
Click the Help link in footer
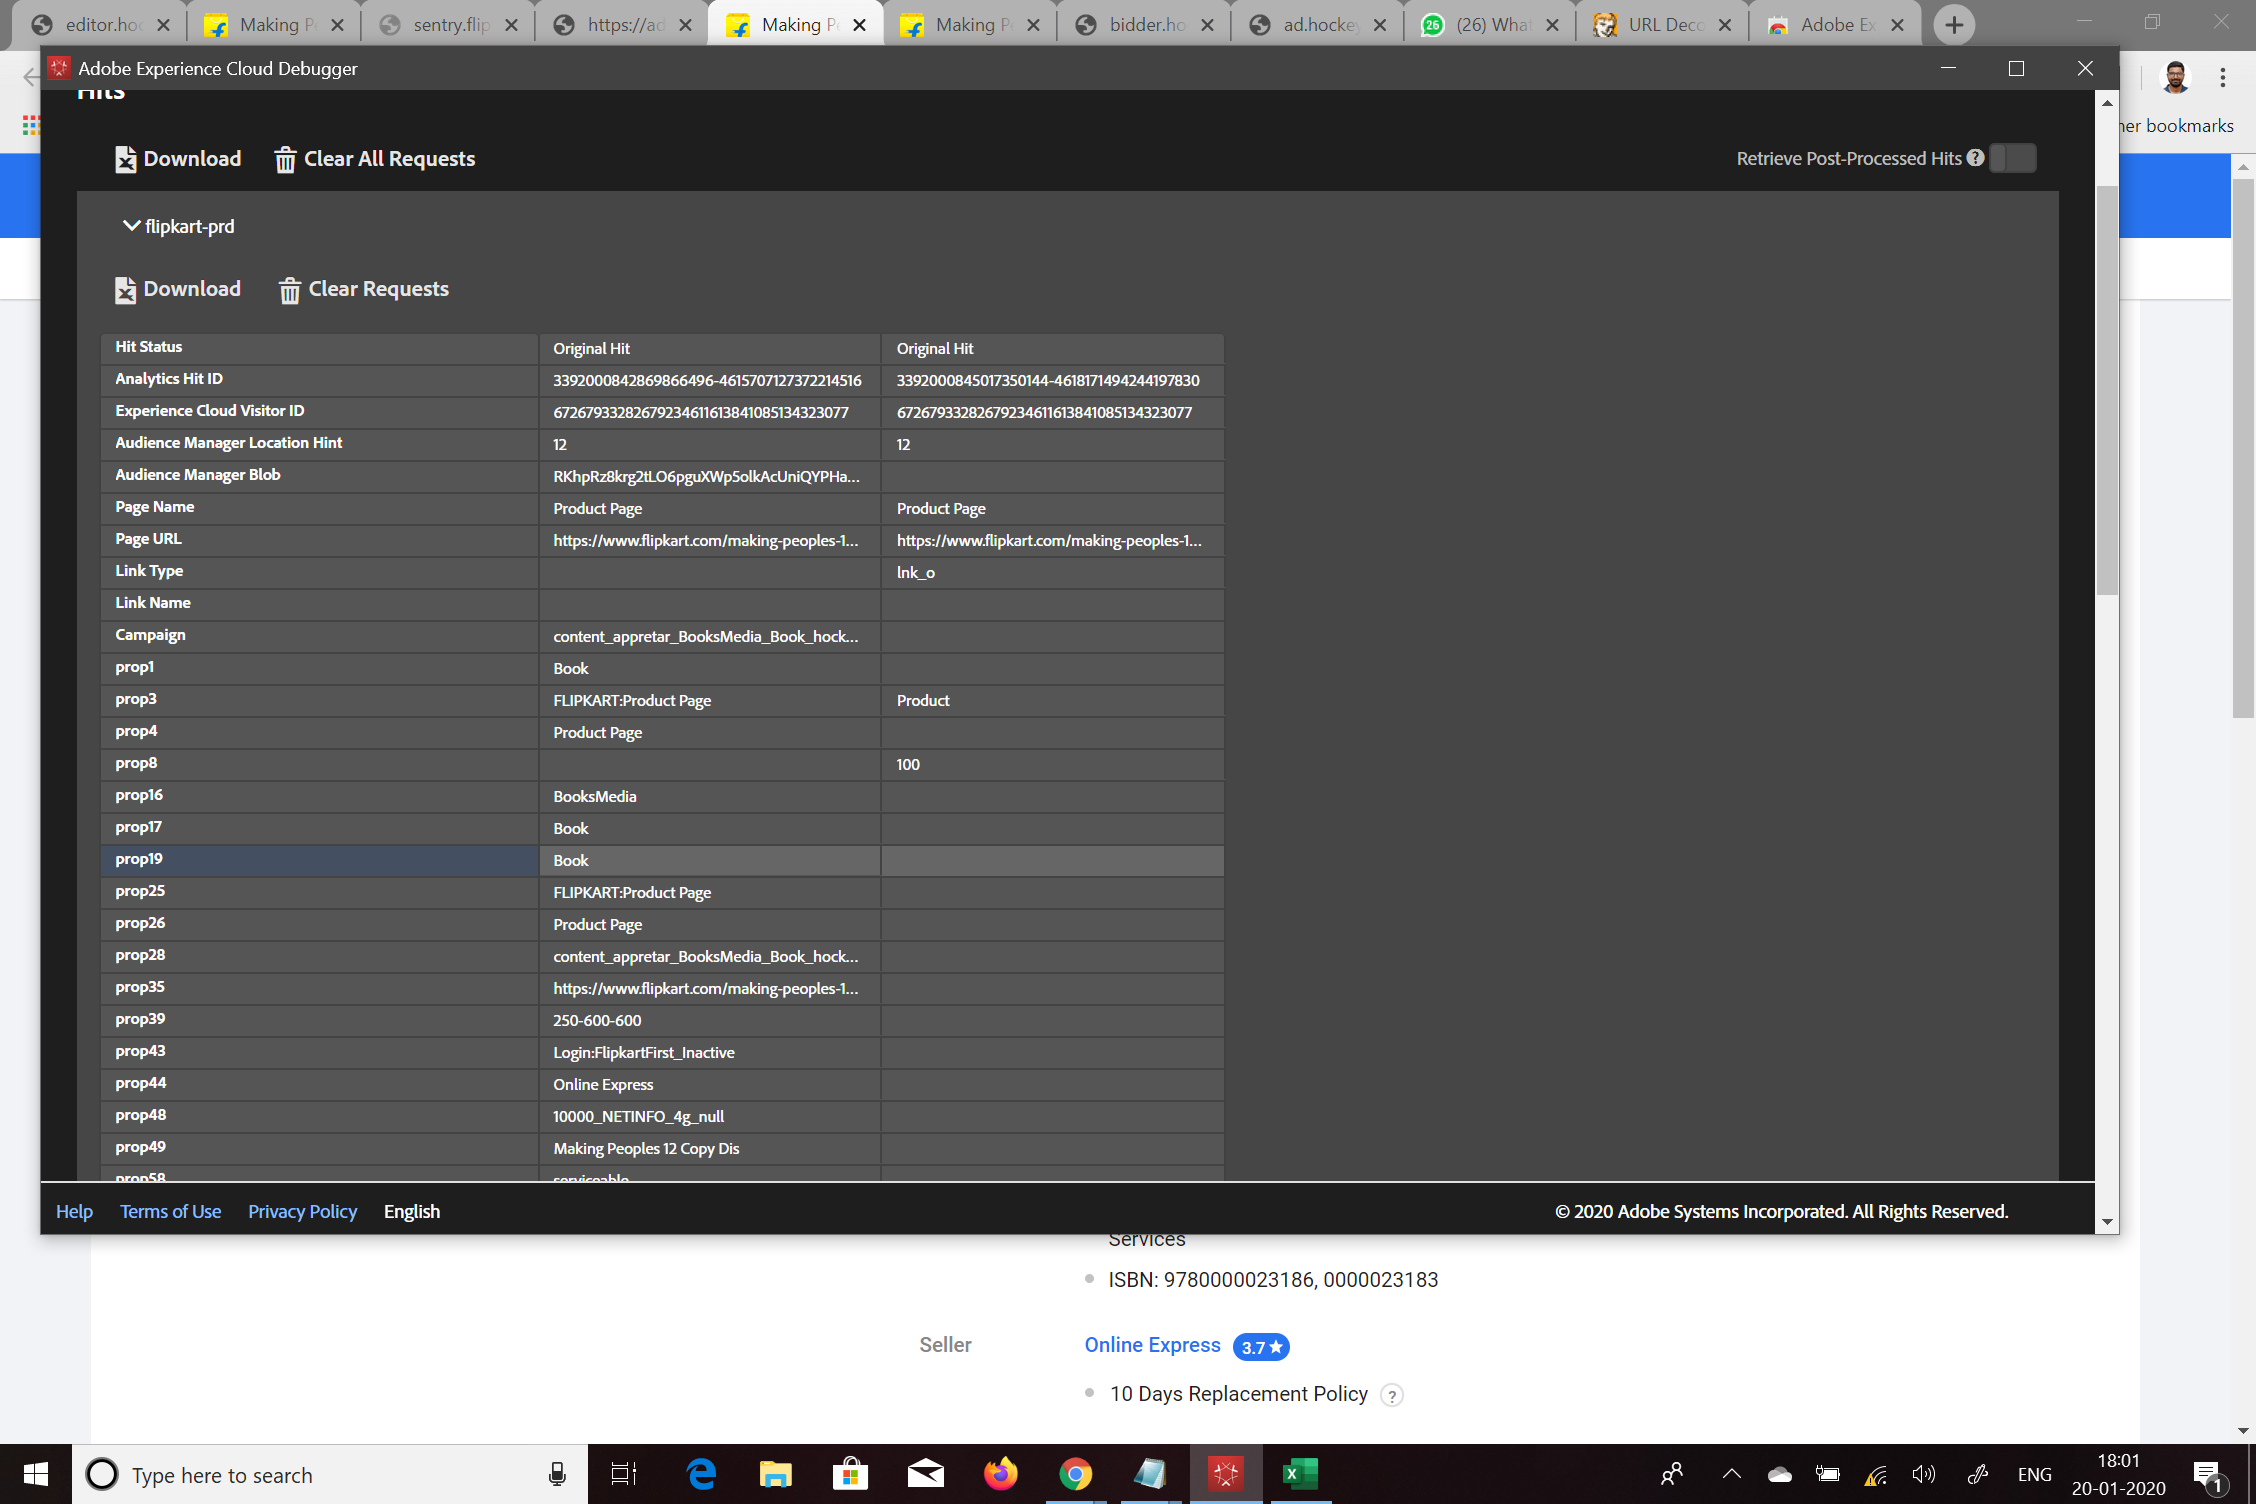74,1210
